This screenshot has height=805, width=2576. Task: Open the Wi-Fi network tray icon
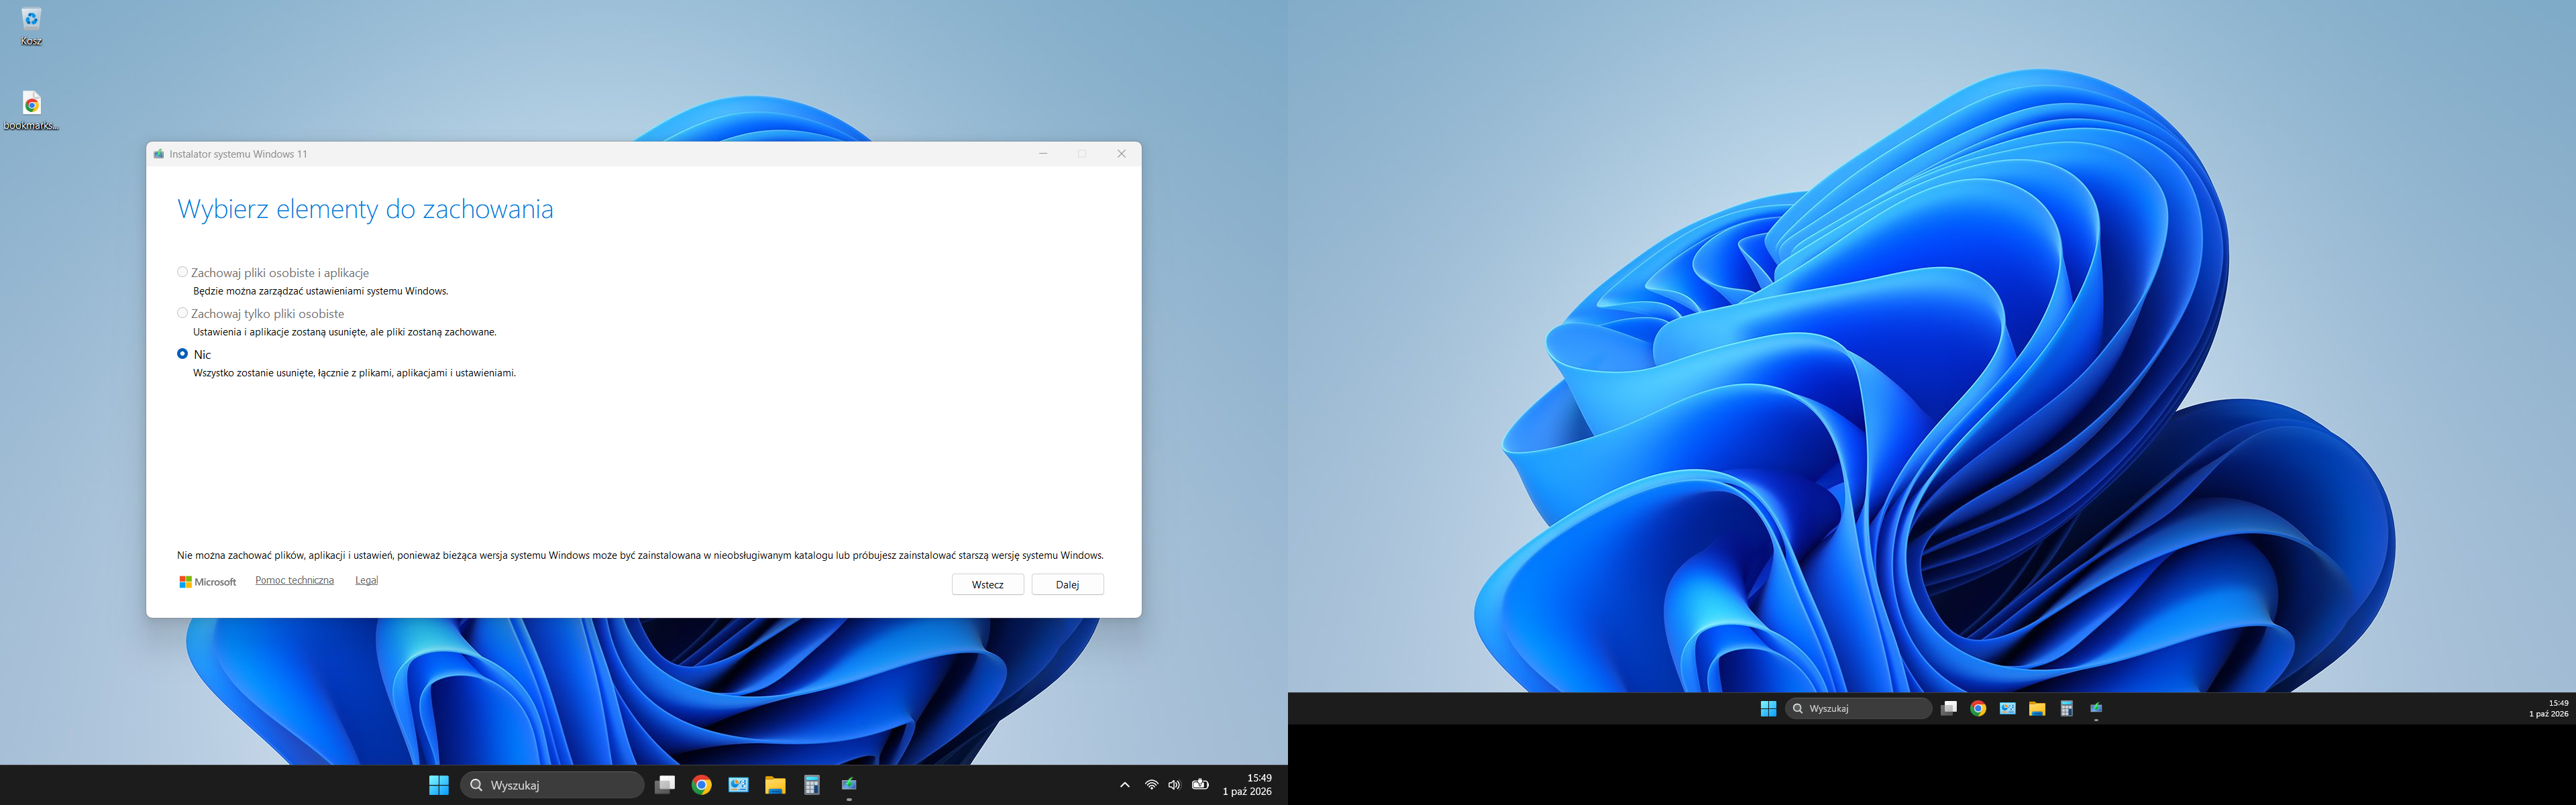click(x=1151, y=785)
